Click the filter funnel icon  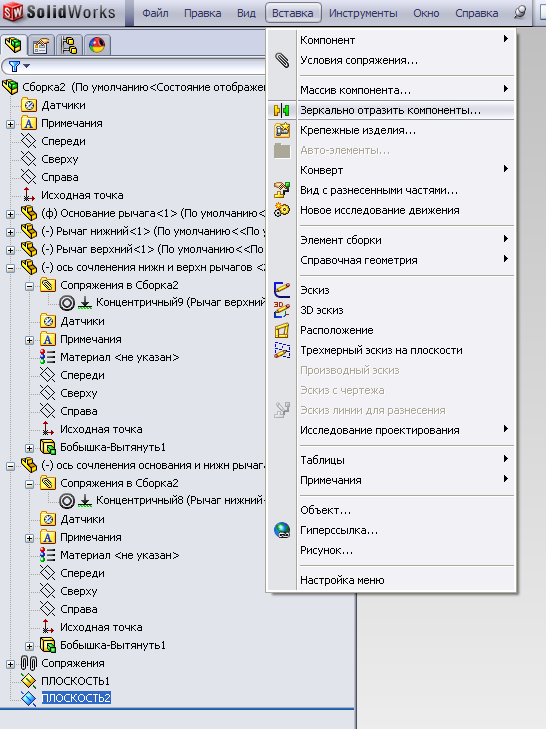point(14,66)
